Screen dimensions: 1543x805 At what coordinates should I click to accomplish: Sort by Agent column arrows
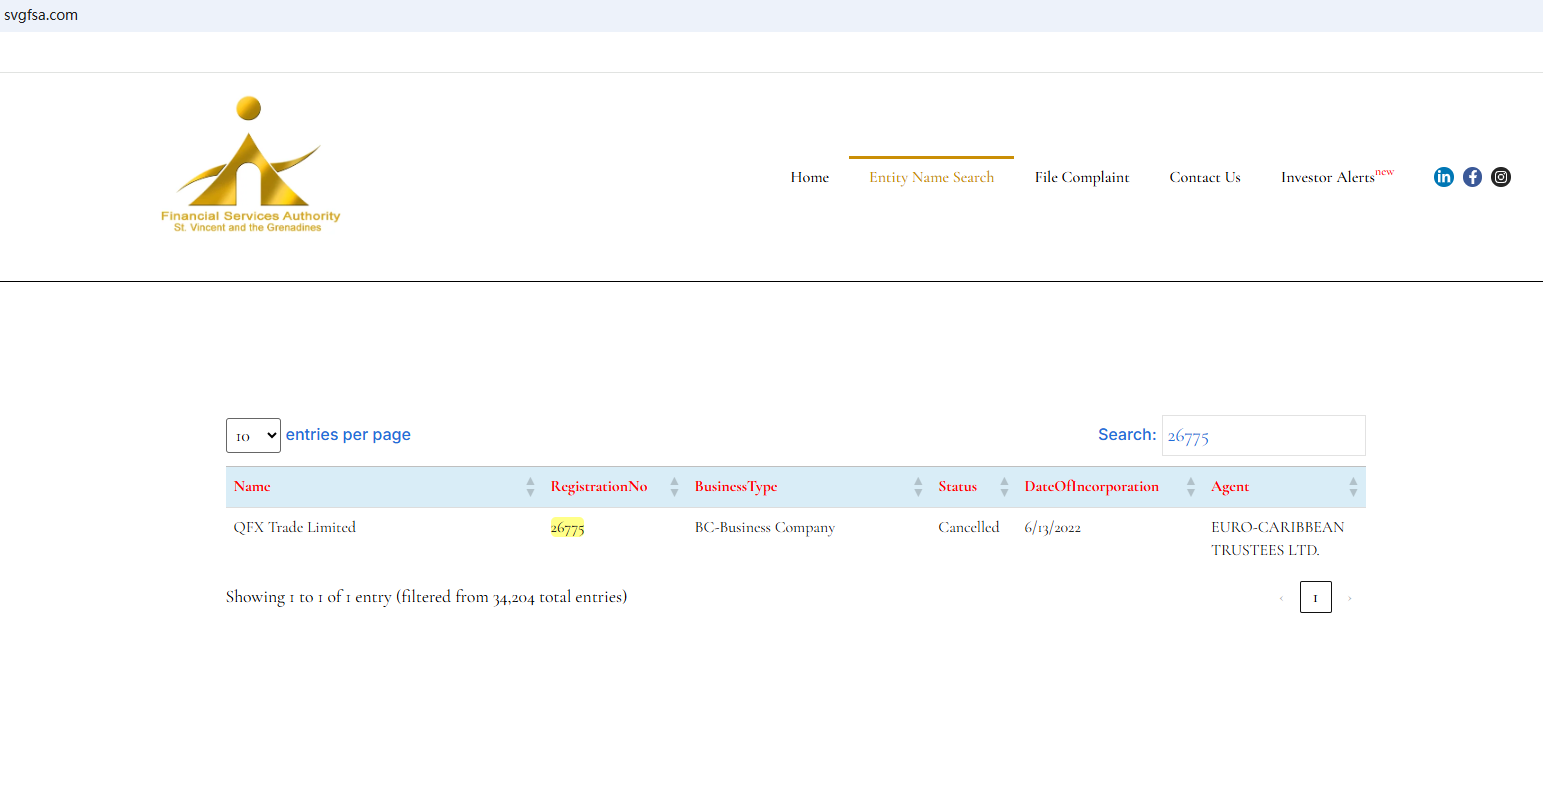[1353, 487]
